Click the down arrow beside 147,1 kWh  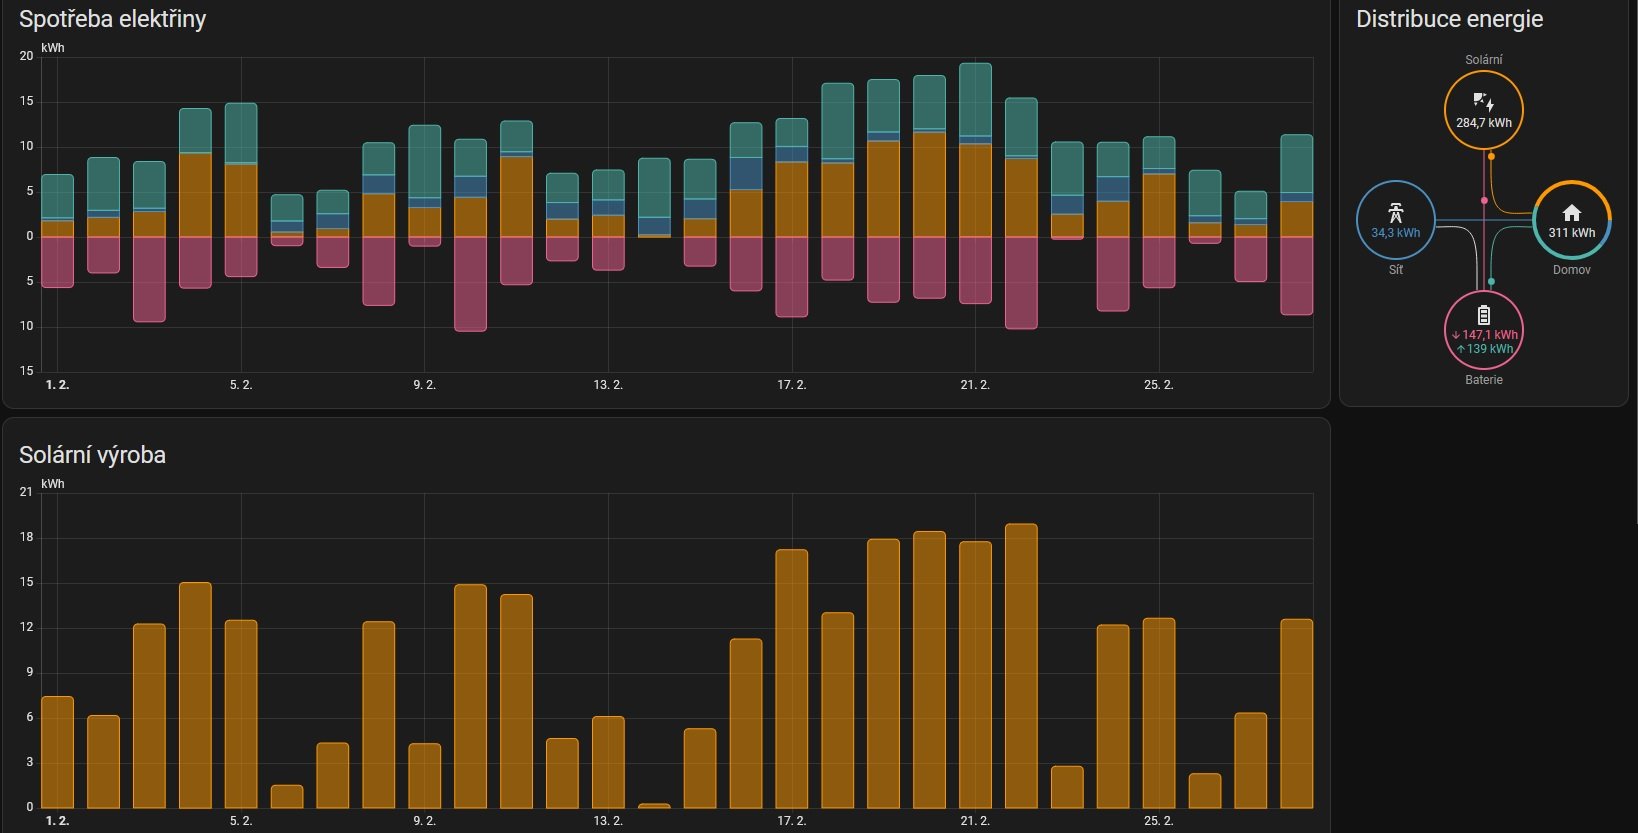pyautogui.click(x=1455, y=335)
